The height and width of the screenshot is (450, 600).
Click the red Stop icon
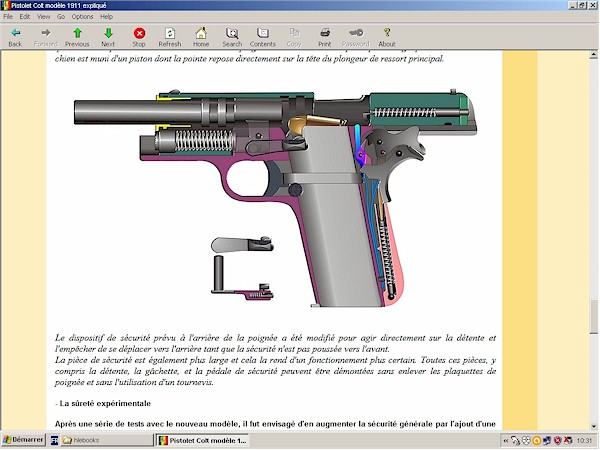(139, 33)
